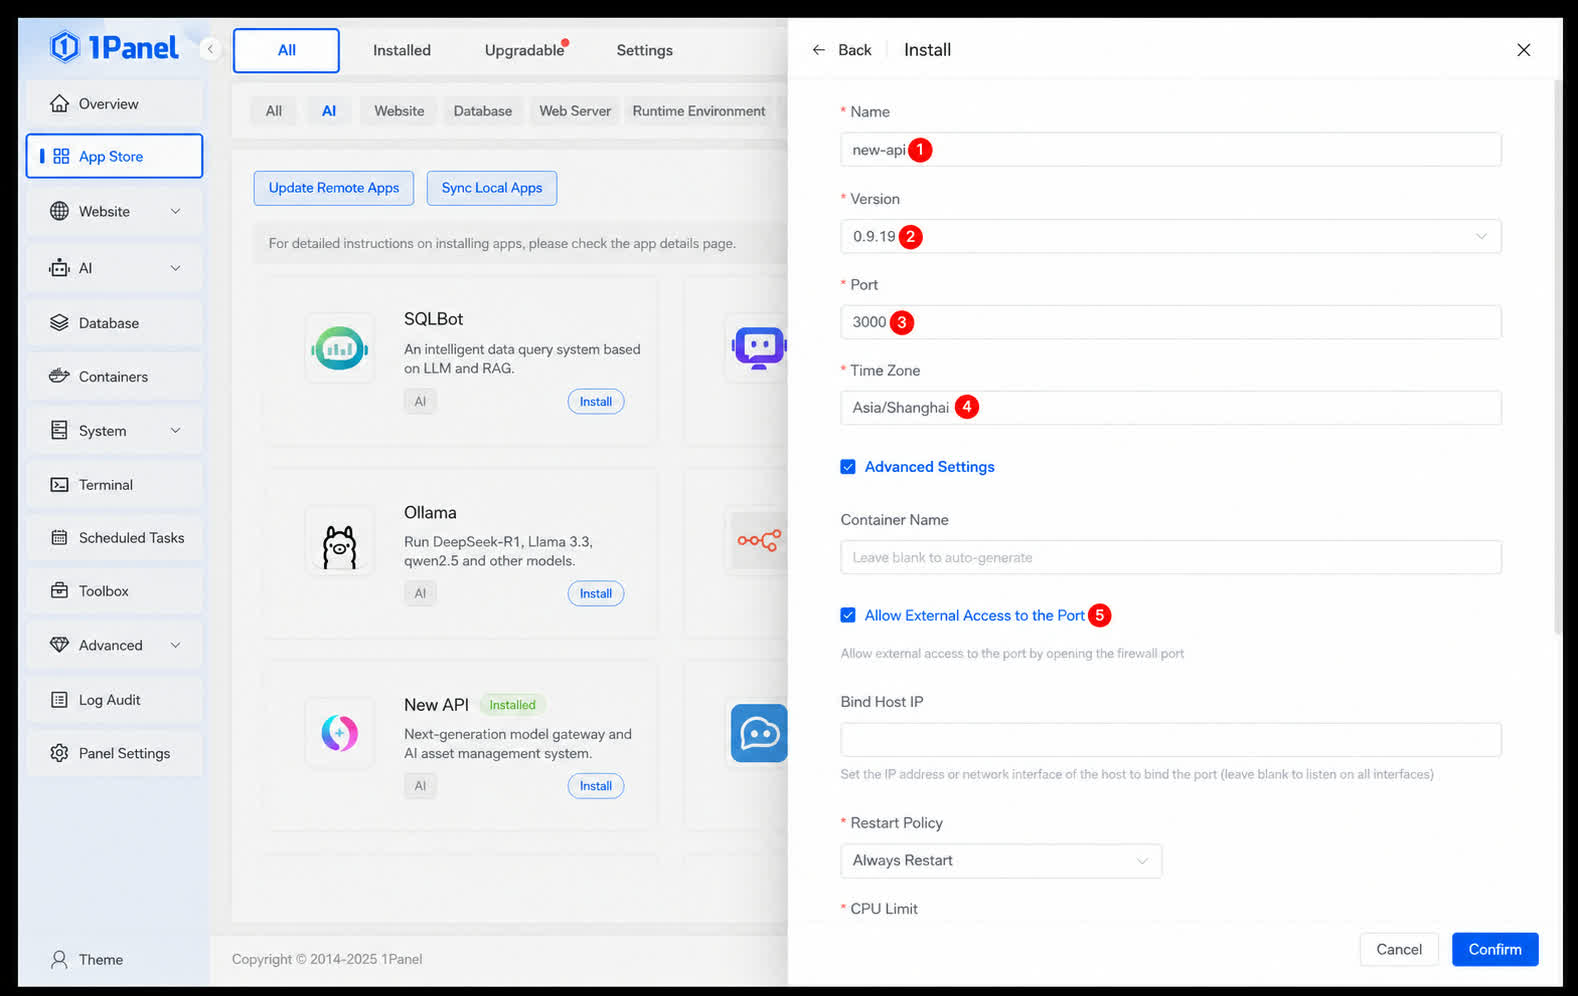1578x996 pixels.
Task: Install the SQLBot app
Action: point(596,401)
